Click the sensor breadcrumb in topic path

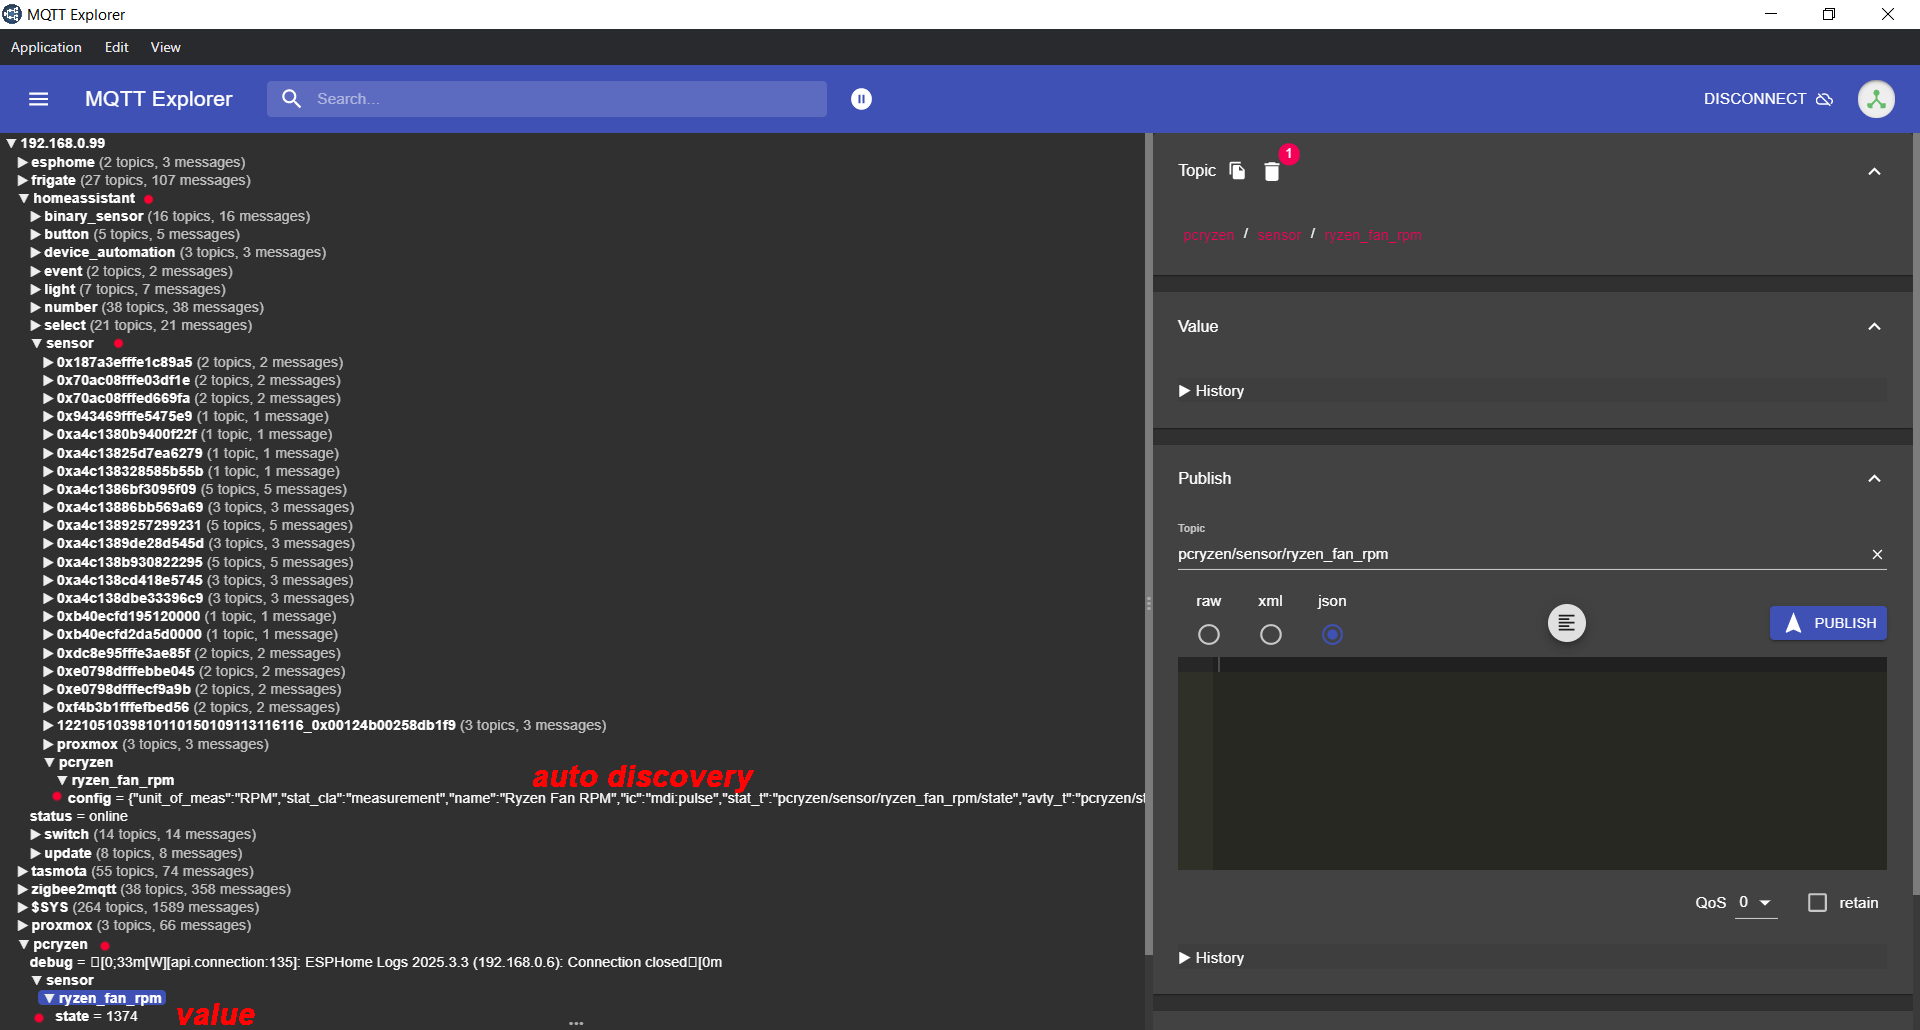[x=1280, y=235]
